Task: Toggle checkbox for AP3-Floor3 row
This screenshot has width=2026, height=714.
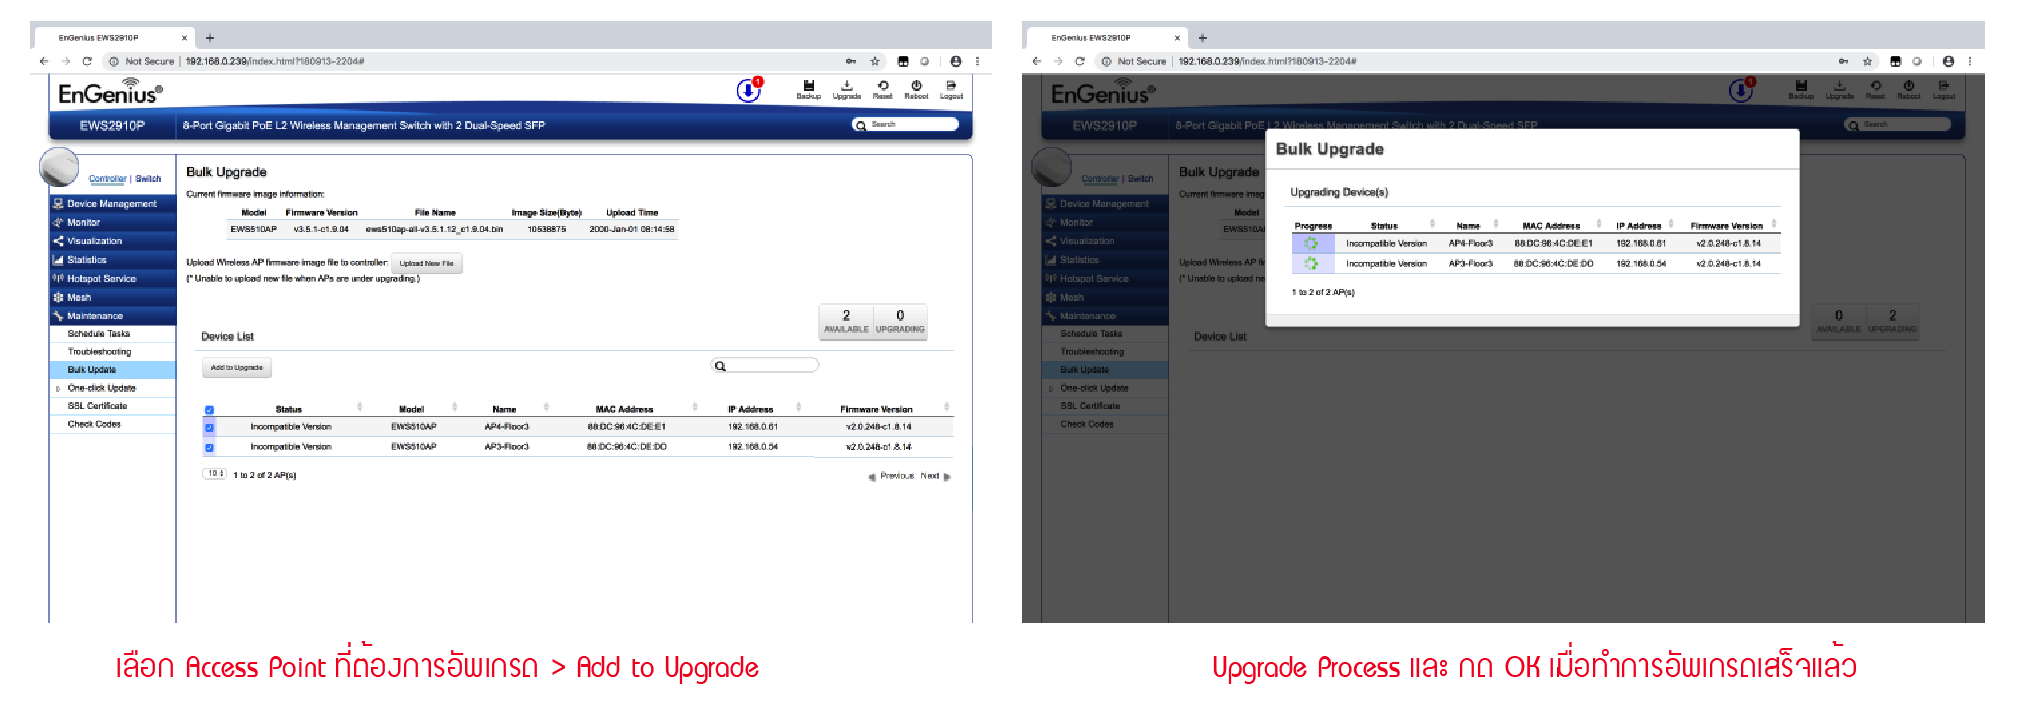Action: (209, 447)
